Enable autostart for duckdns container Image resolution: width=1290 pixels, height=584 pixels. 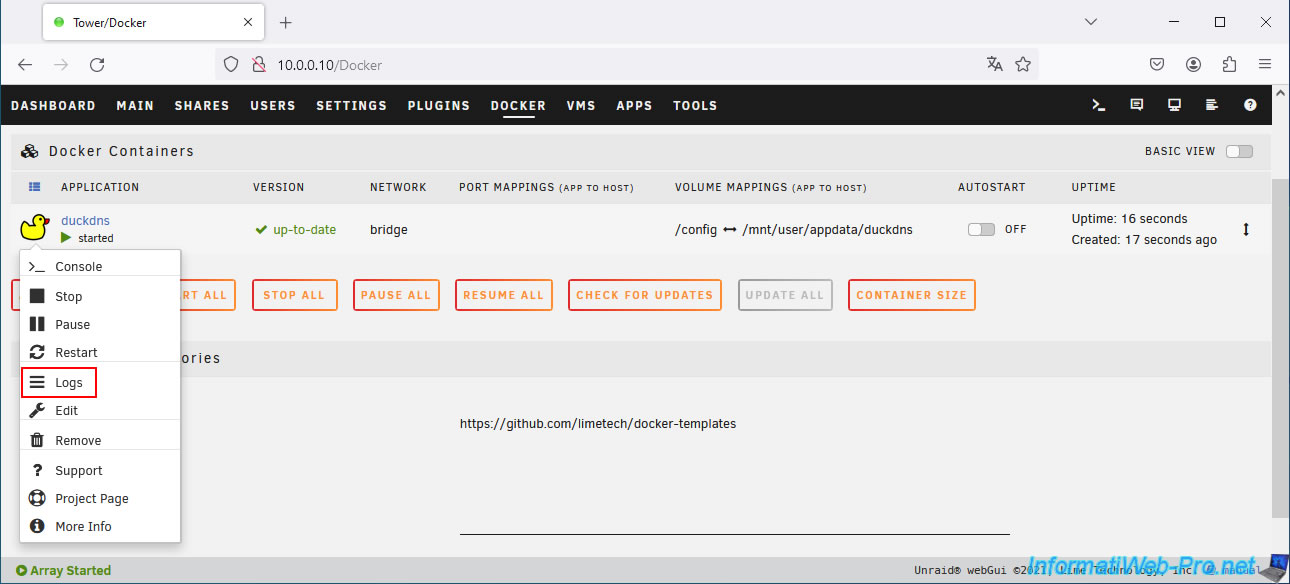981,229
